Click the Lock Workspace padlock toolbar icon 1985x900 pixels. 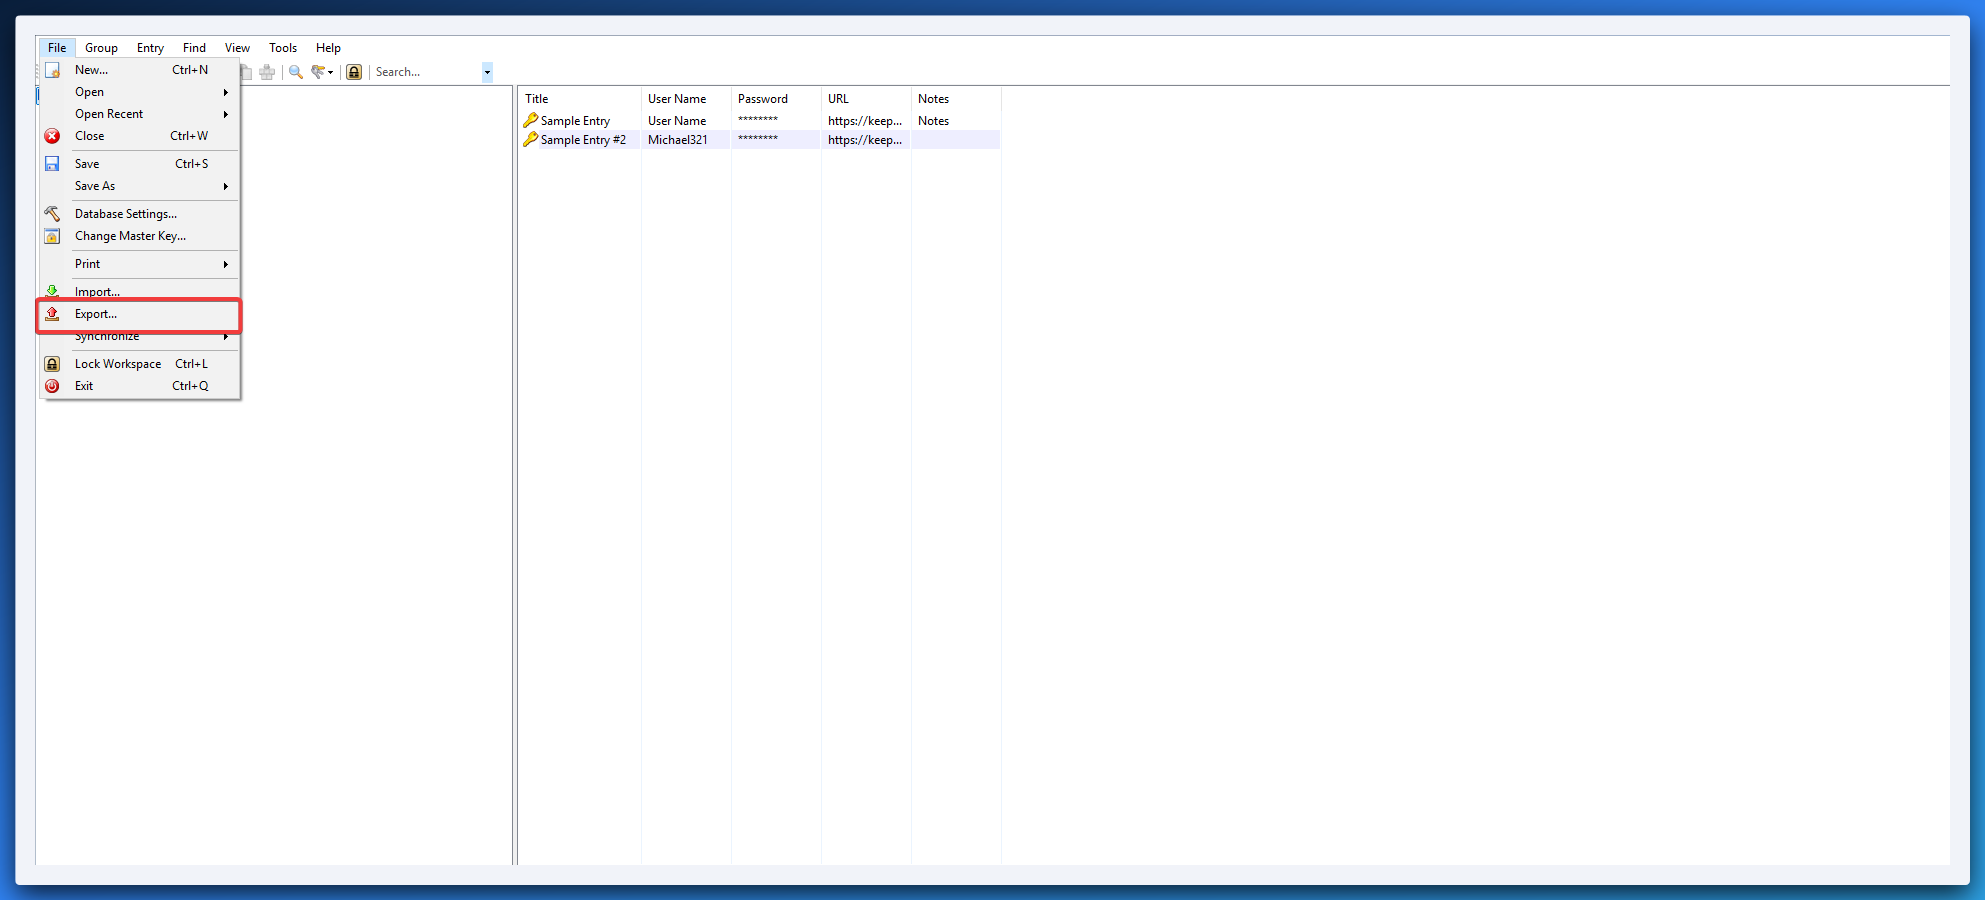(354, 72)
